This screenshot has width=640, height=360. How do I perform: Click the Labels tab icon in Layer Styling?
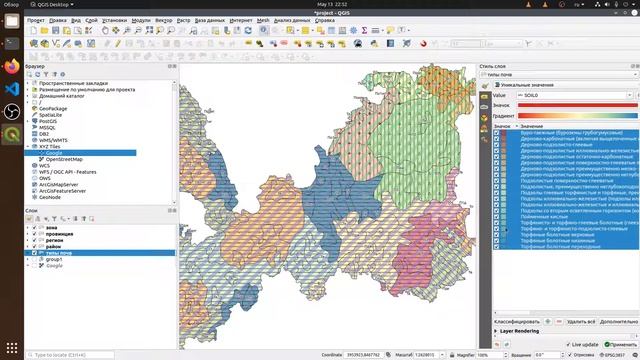484,97
